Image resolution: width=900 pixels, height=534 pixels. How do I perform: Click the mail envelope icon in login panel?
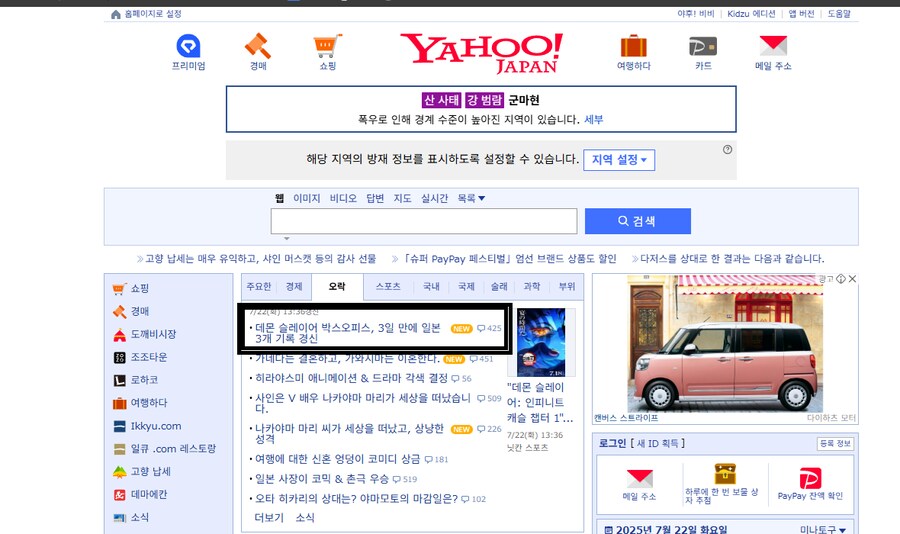click(x=639, y=479)
